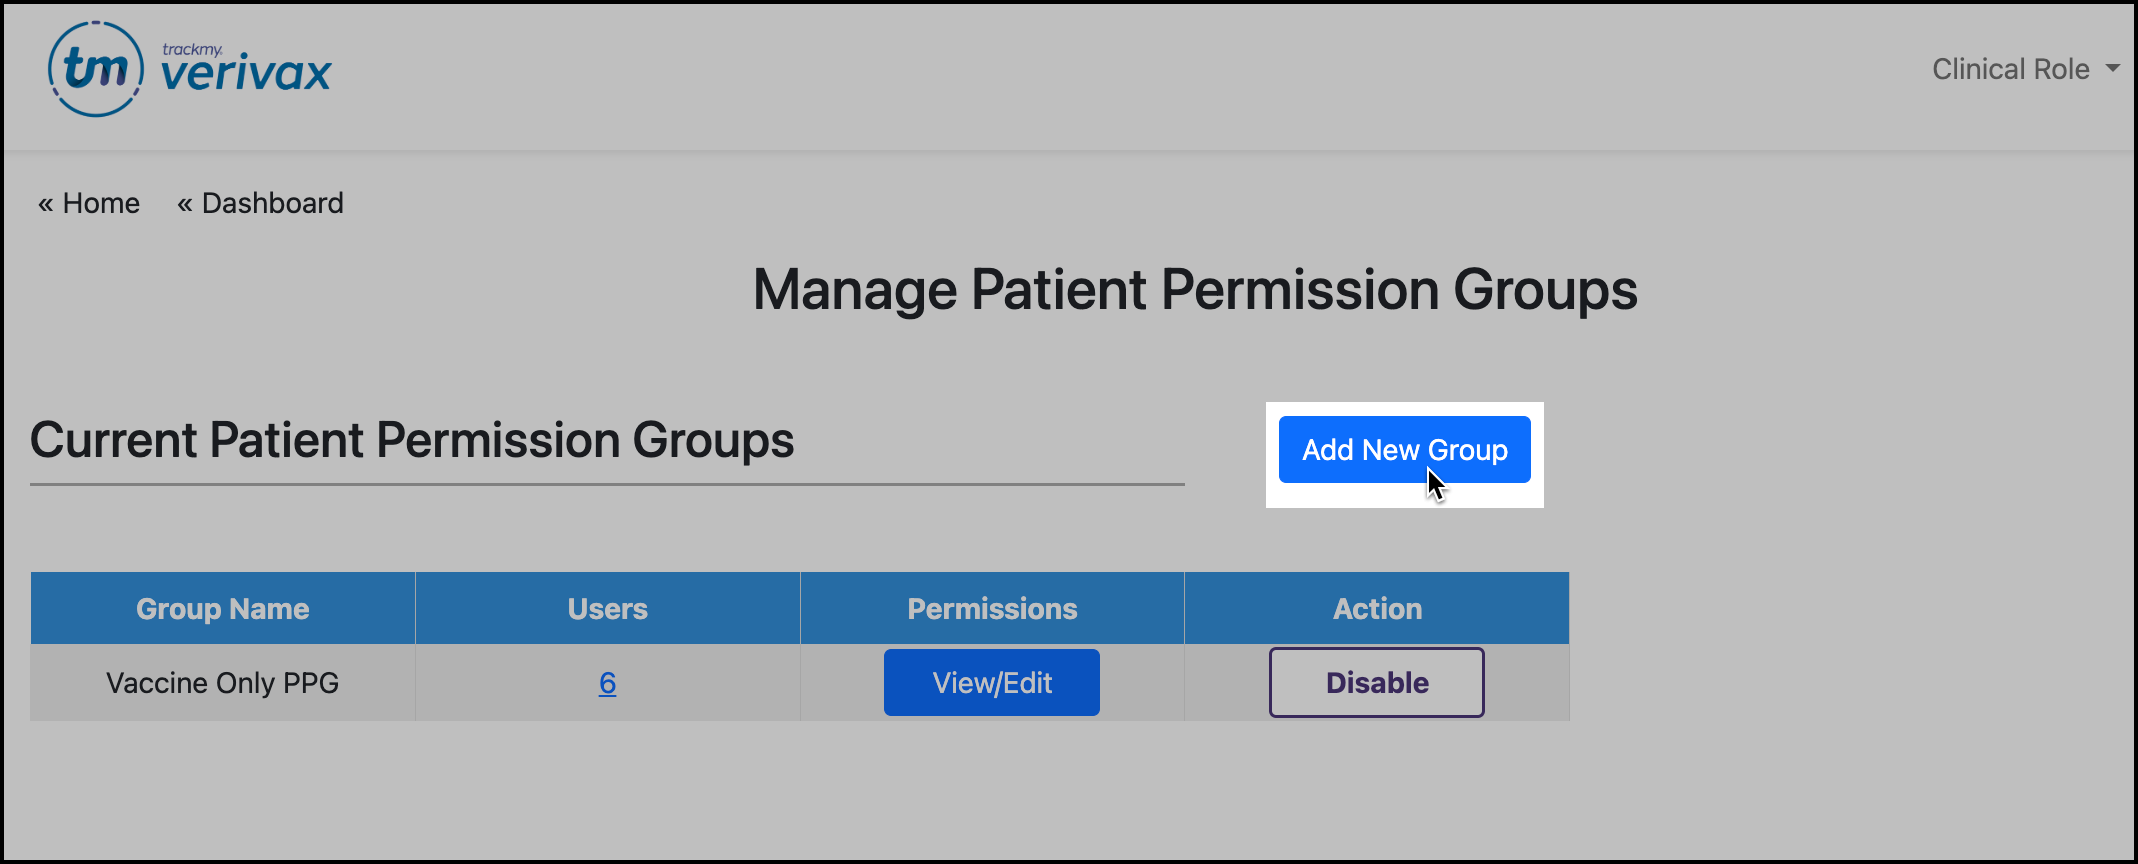Screen dimensions: 2138x864
Task: Click the circular tm logo icon
Action: (x=96, y=69)
